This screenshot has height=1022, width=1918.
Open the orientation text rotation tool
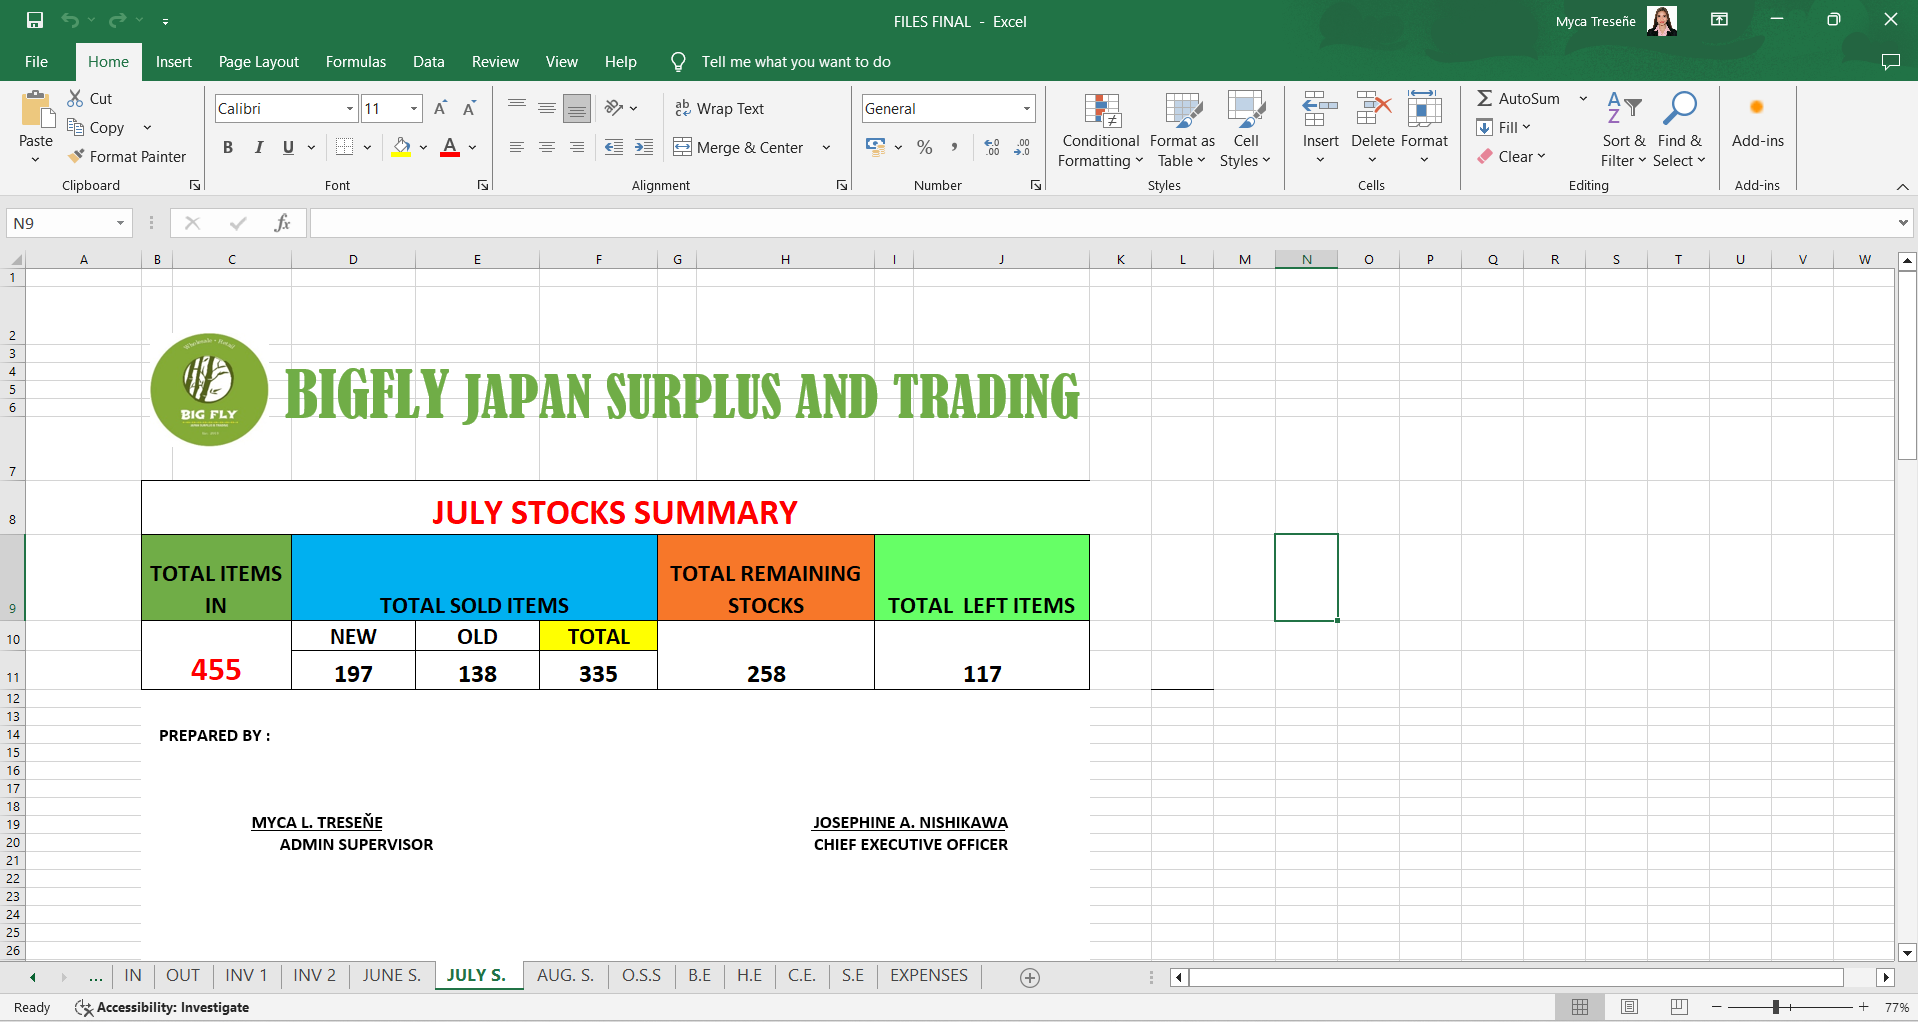coord(614,107)
